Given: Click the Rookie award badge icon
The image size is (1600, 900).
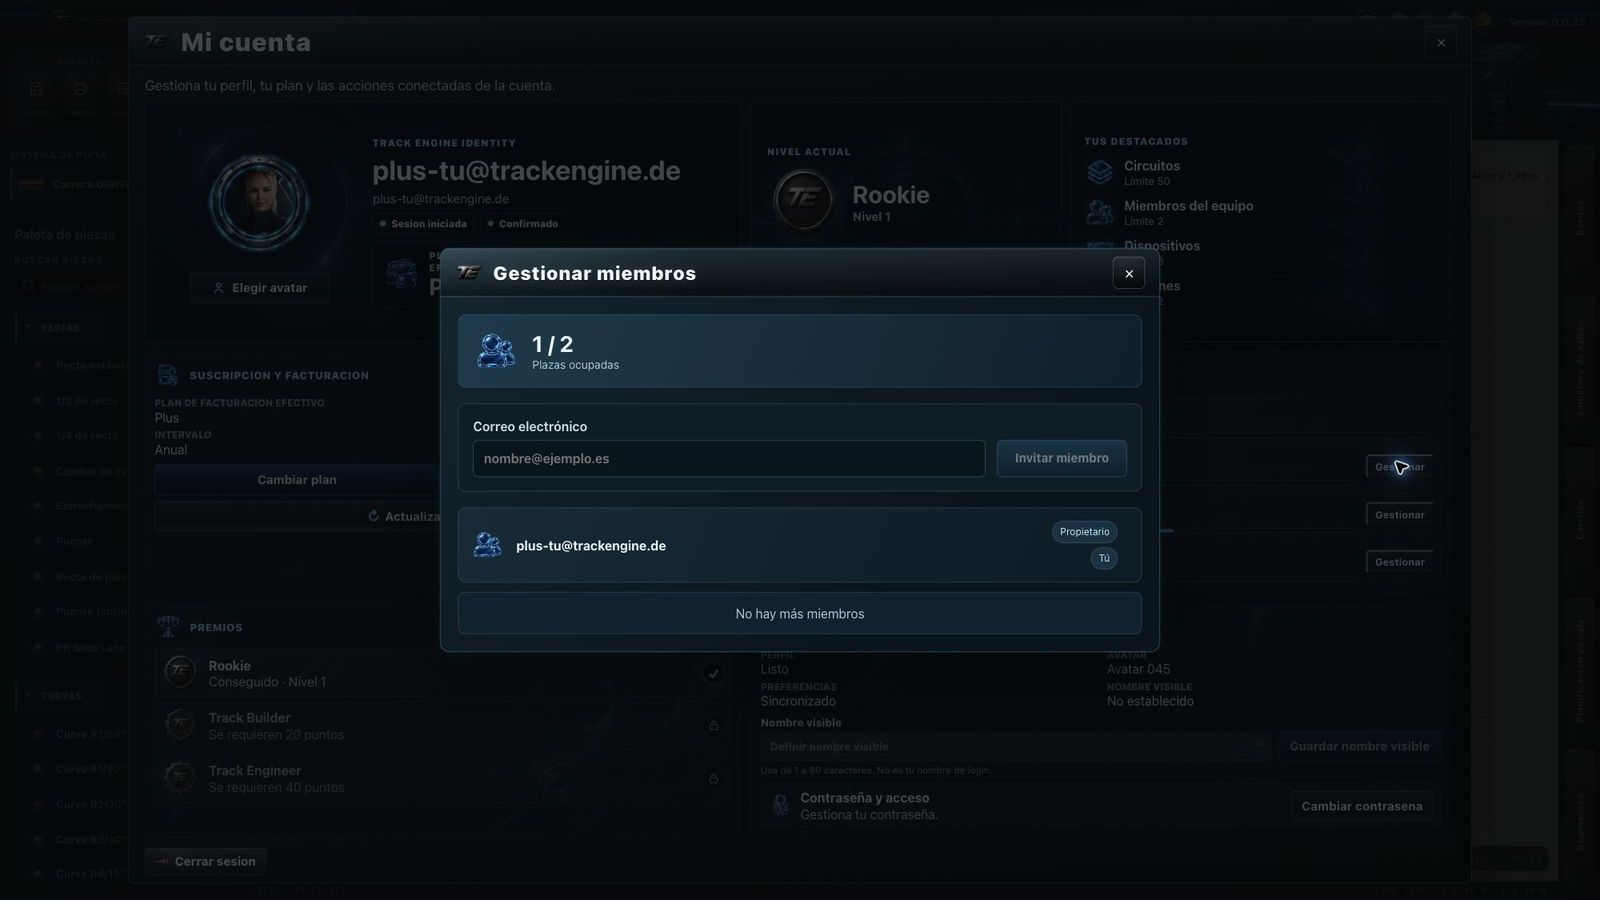Looking at the screenshot, I should point(180,672).
